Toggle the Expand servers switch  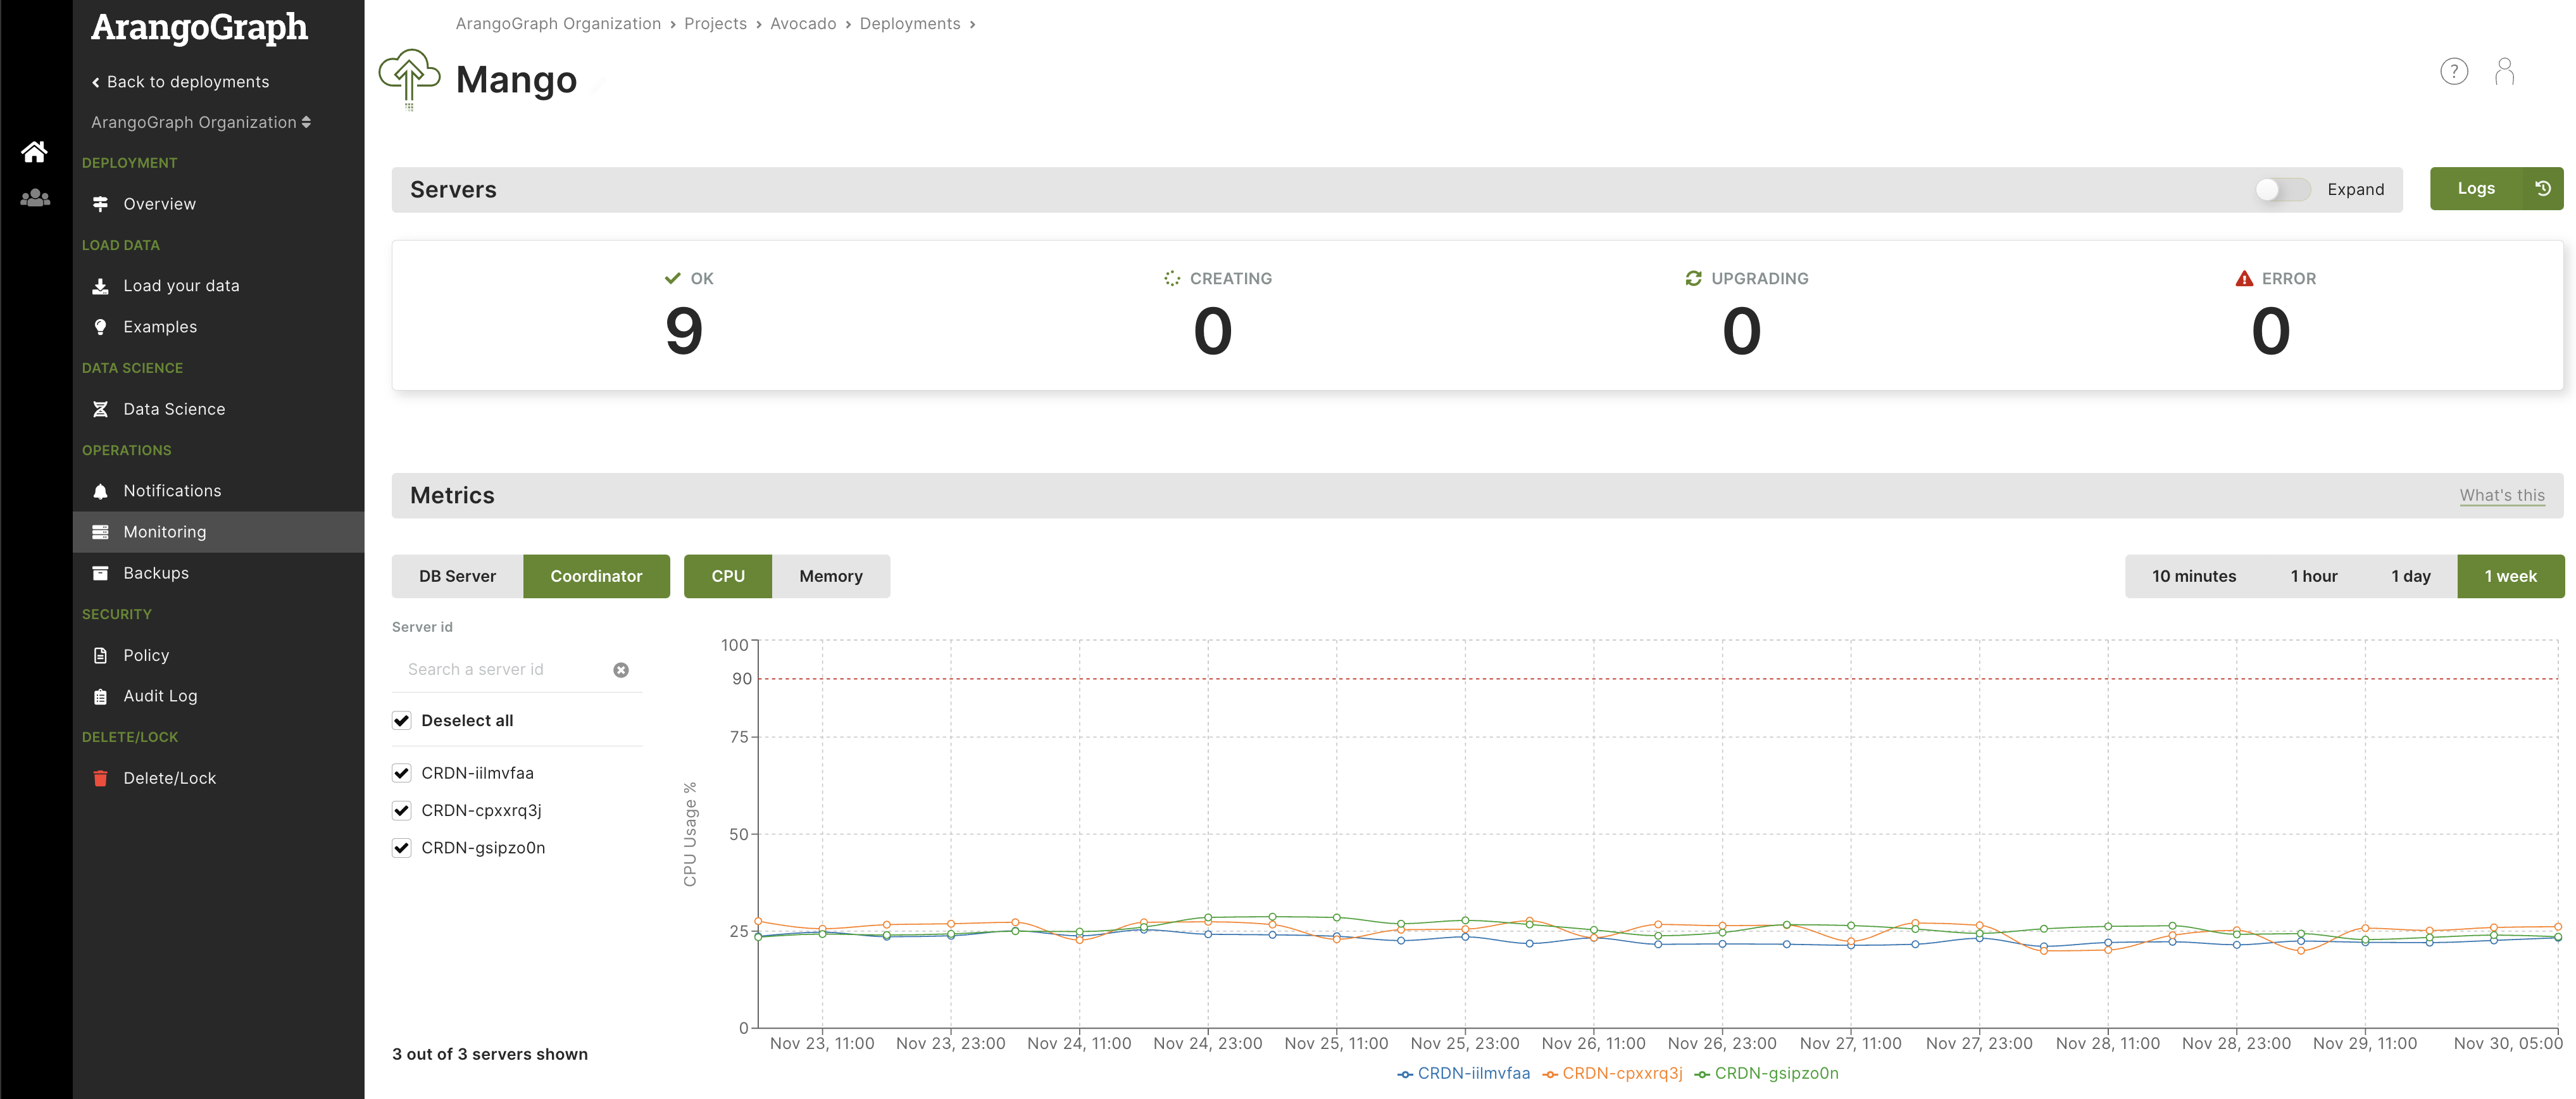pos(2282,189)
